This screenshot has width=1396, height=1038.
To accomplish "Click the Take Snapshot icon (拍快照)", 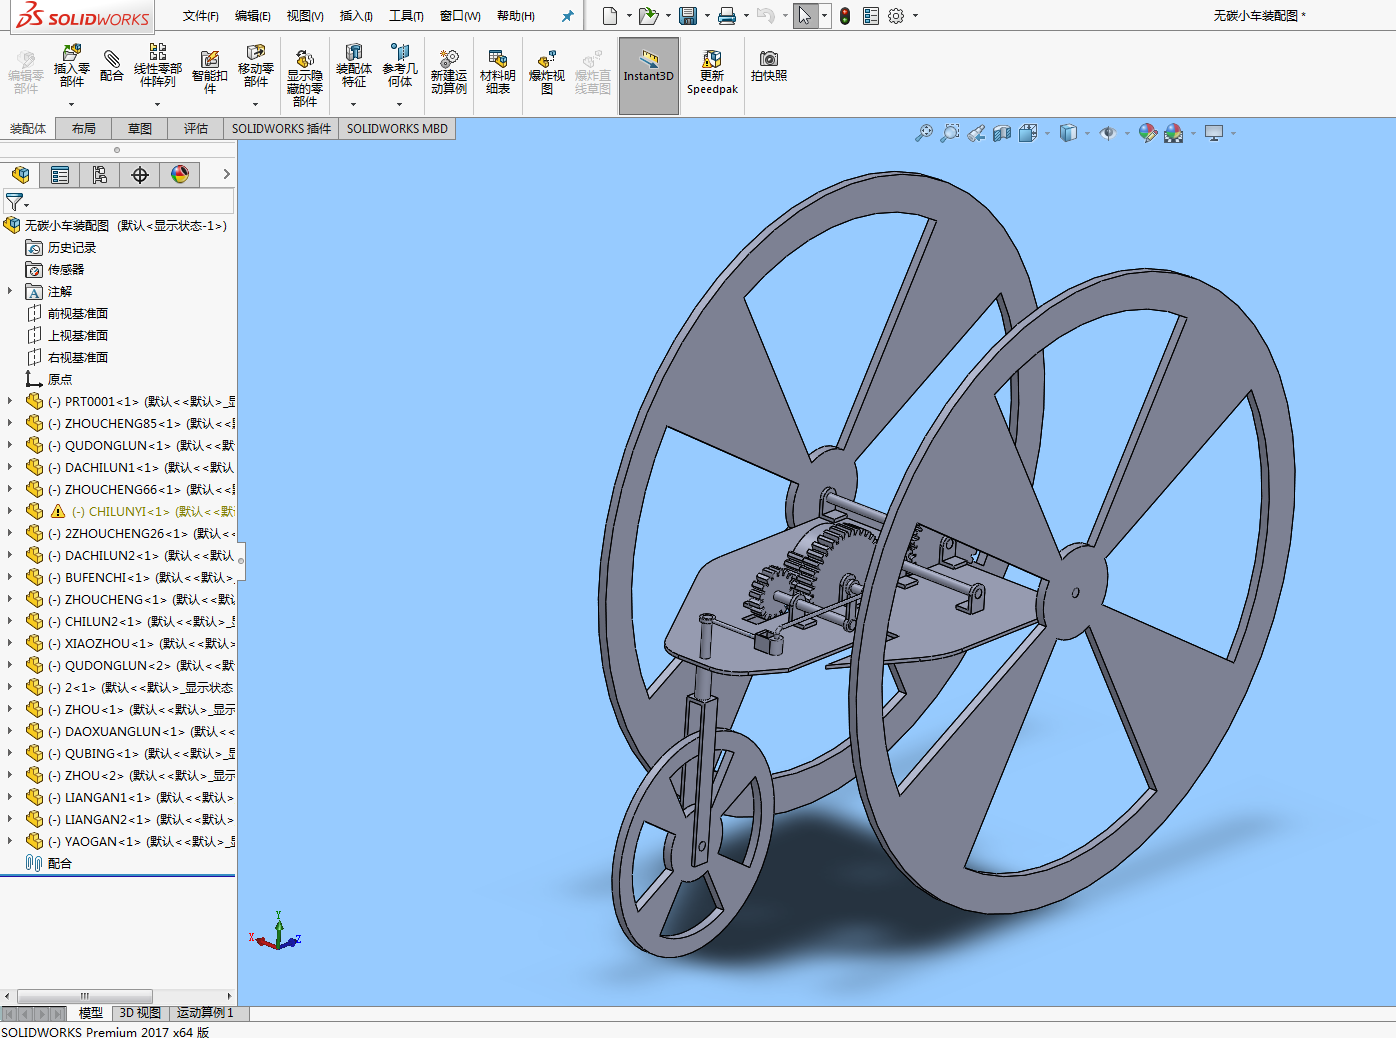I will click(x=768, y=66).
